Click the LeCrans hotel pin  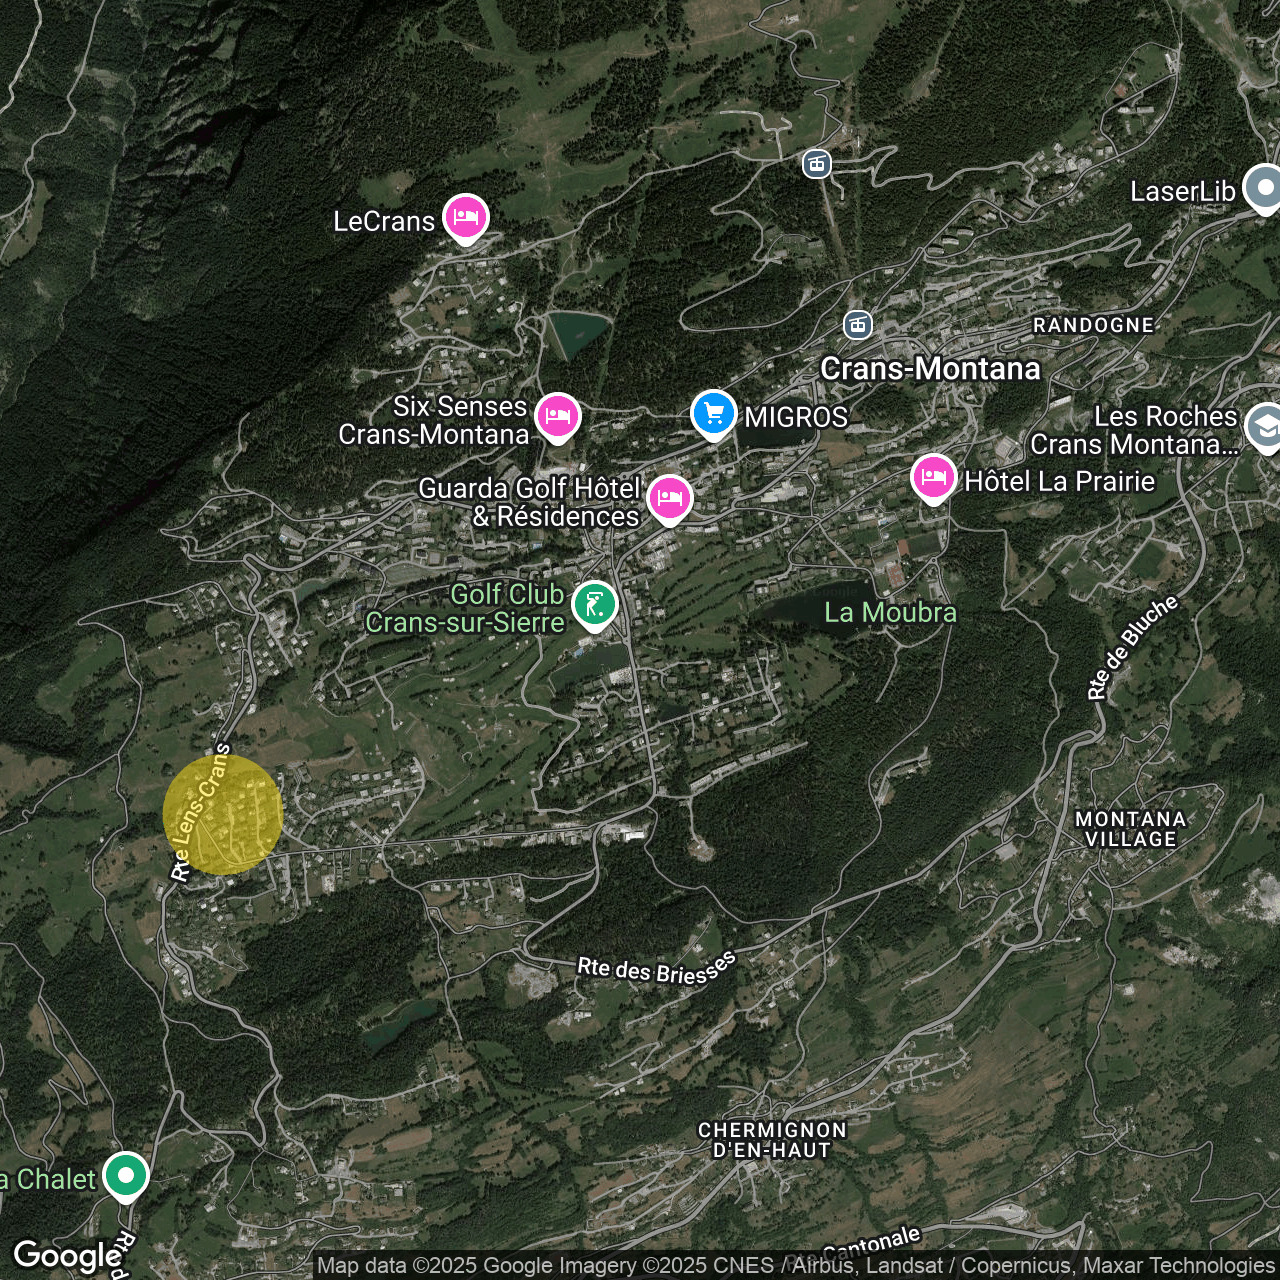point(465,218)
